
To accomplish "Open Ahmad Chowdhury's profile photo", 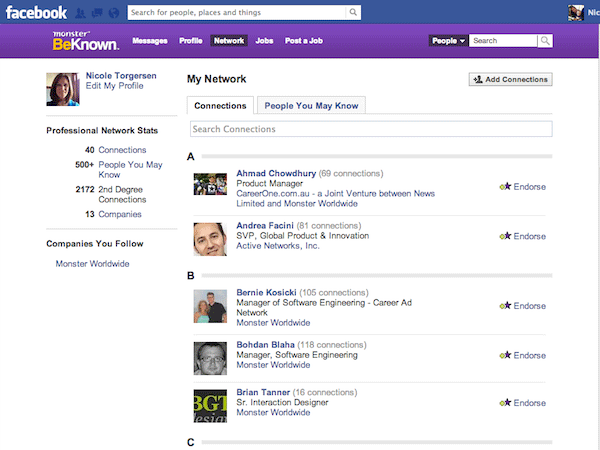I will 210,184.
